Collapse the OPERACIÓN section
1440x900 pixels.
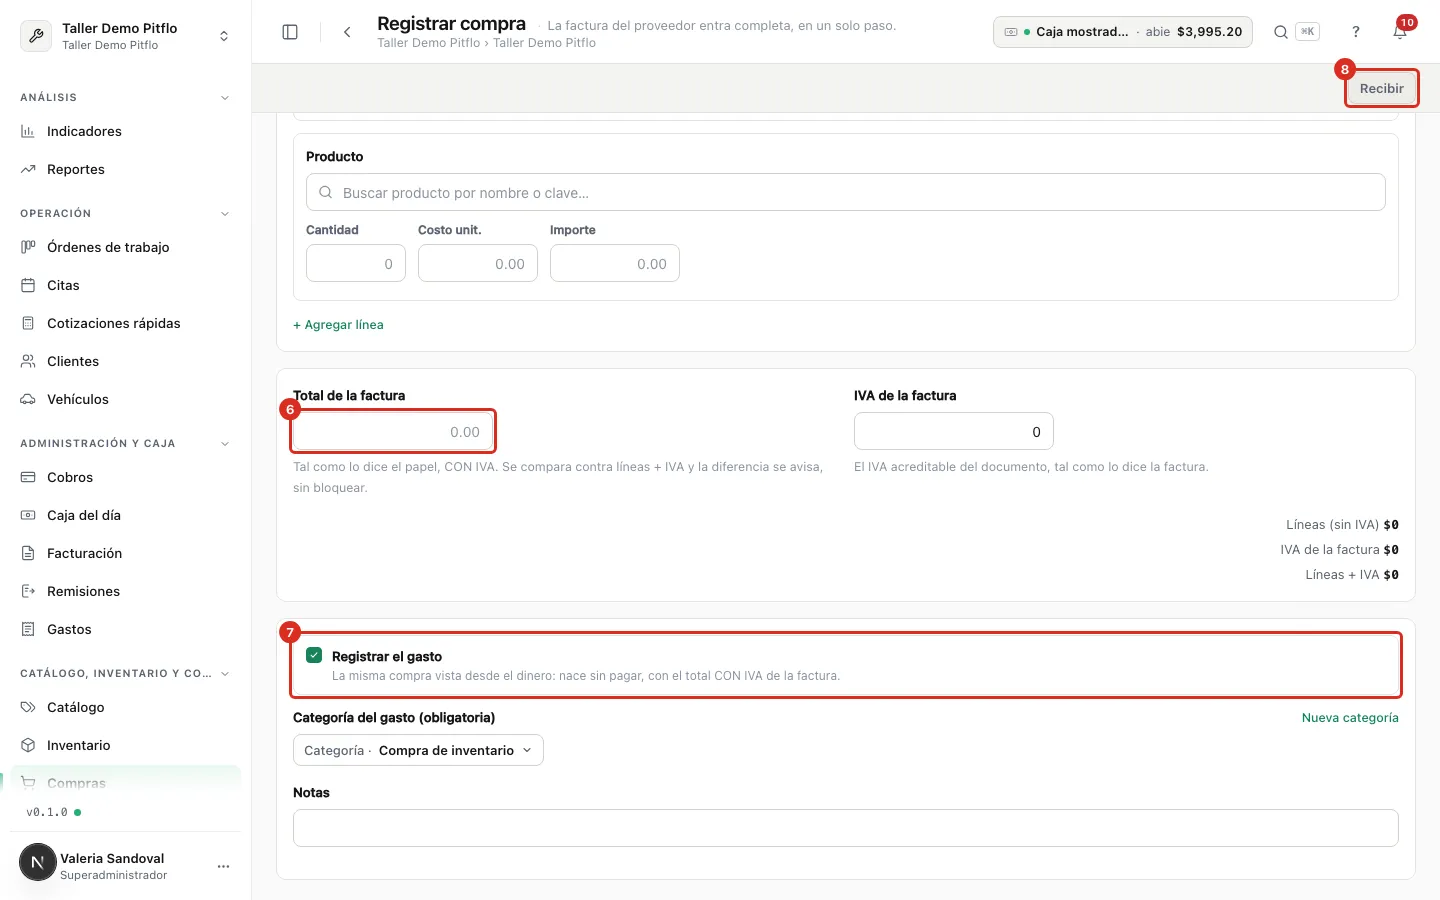pyautogui.click(x=224, y=214)
